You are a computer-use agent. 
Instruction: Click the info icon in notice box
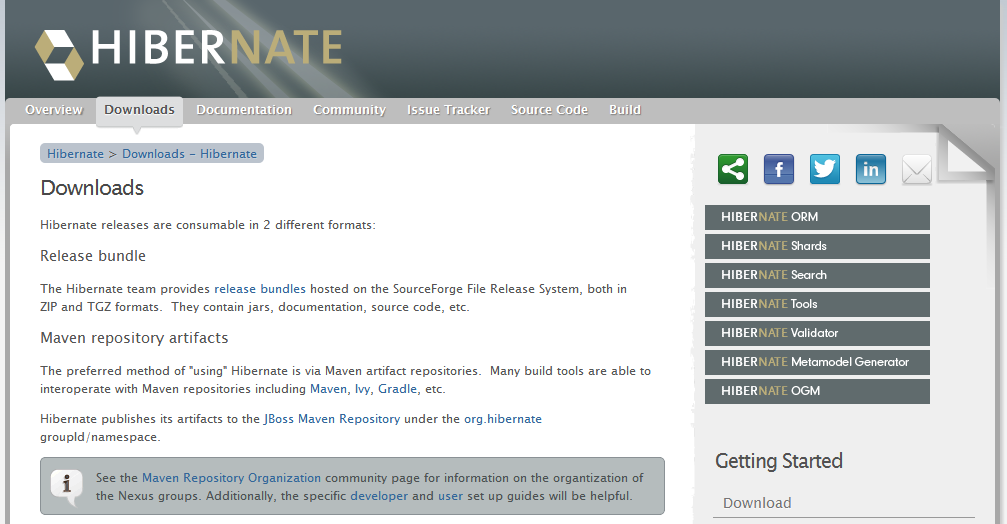click(67, 486)
